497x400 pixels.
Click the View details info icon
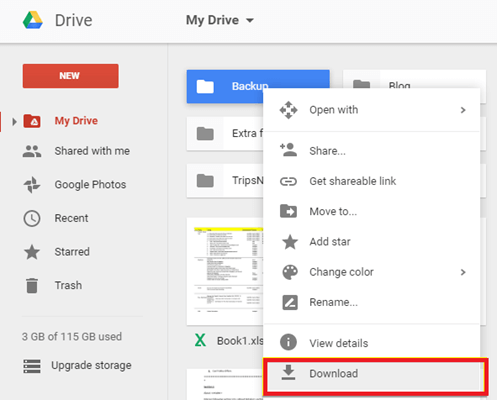(x=288, y=342)
